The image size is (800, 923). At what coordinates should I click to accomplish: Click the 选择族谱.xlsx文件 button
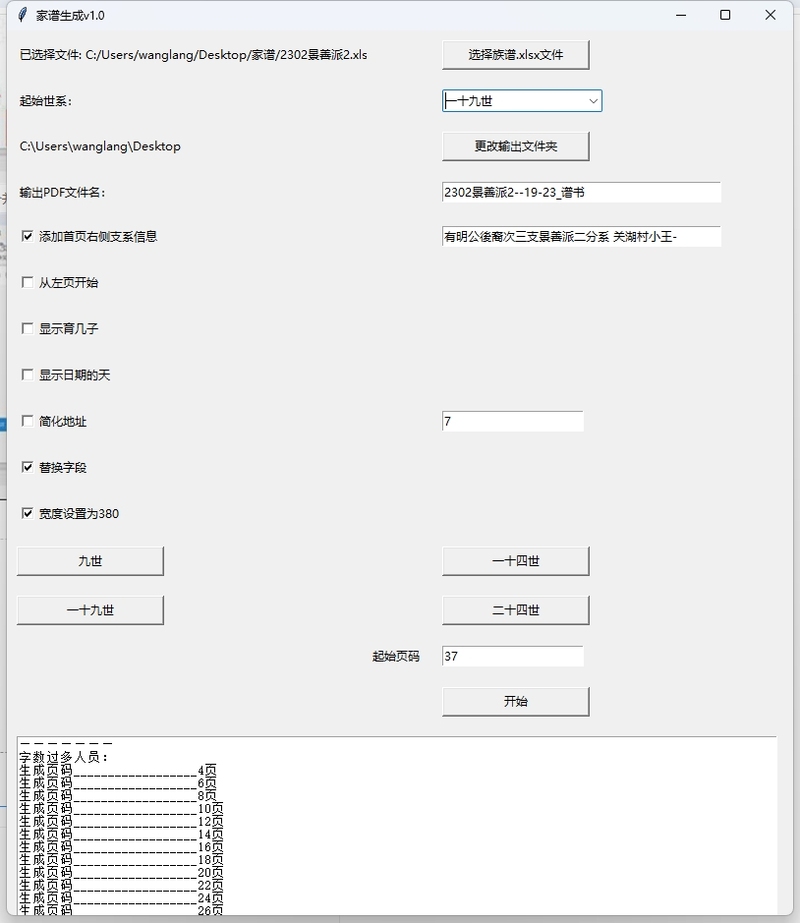[x=516, y=55]
